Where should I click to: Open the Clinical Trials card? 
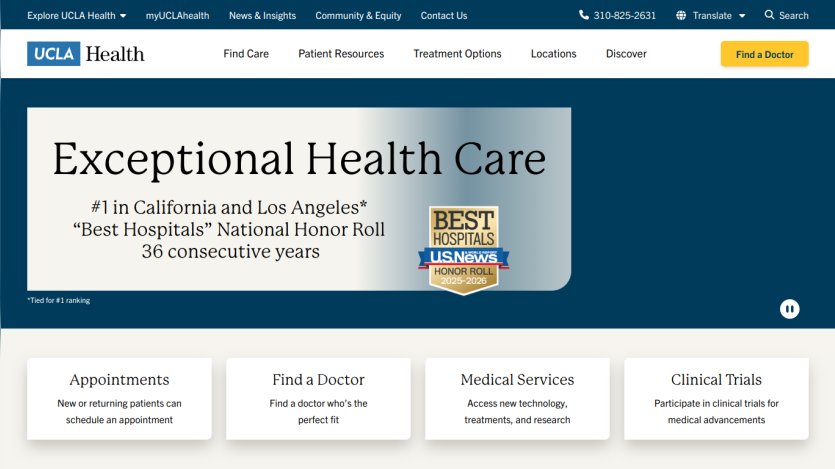tap(716, 399)
